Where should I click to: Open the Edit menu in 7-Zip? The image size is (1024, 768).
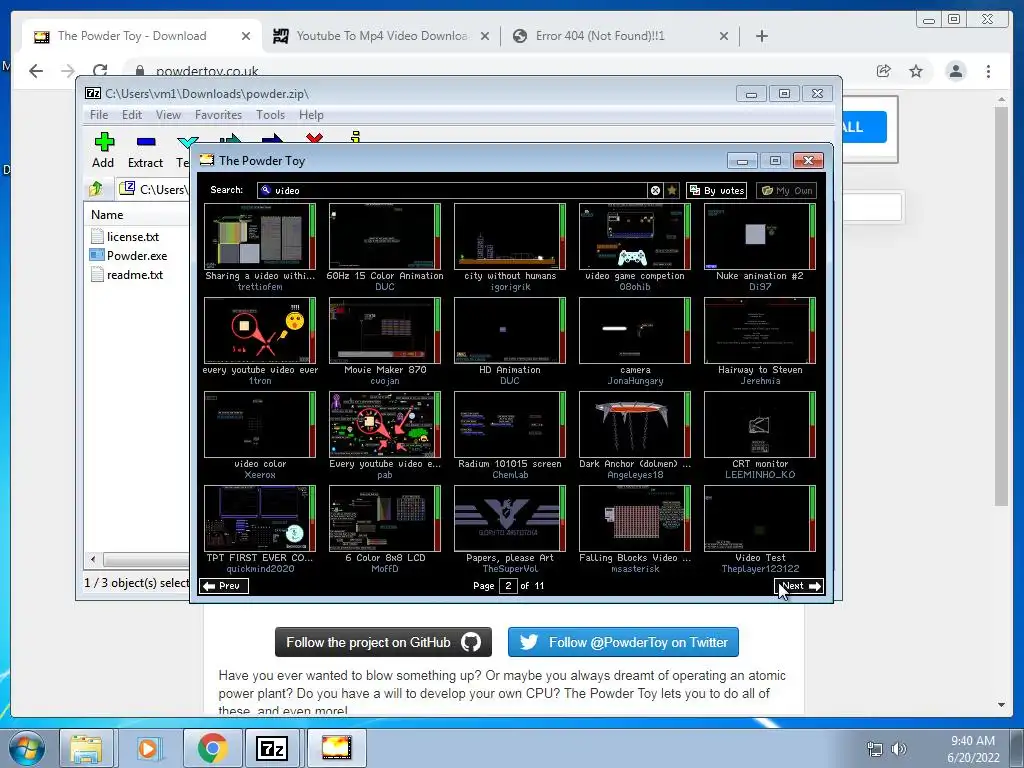pyautogui.click(x=132, y=115)
